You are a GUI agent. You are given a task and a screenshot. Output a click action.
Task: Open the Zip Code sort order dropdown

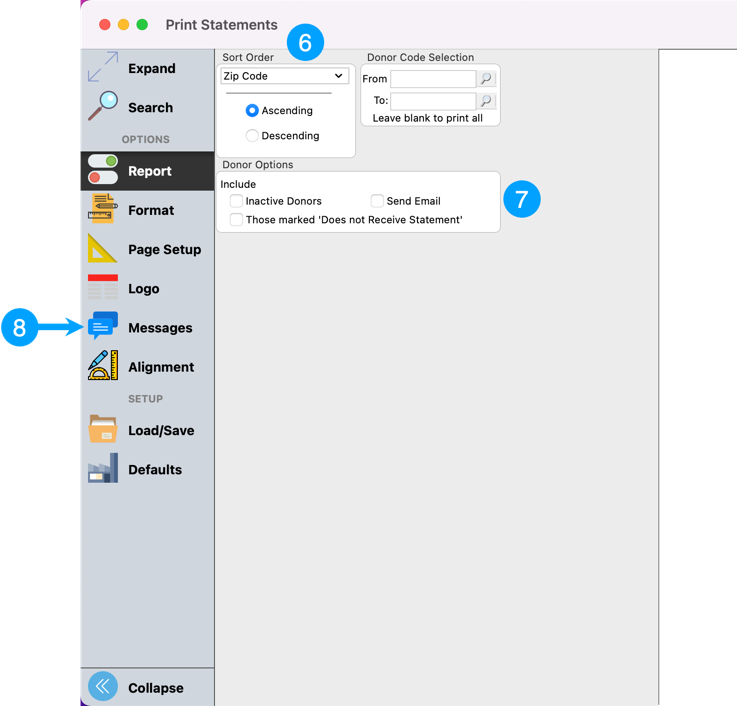(285, 76)
